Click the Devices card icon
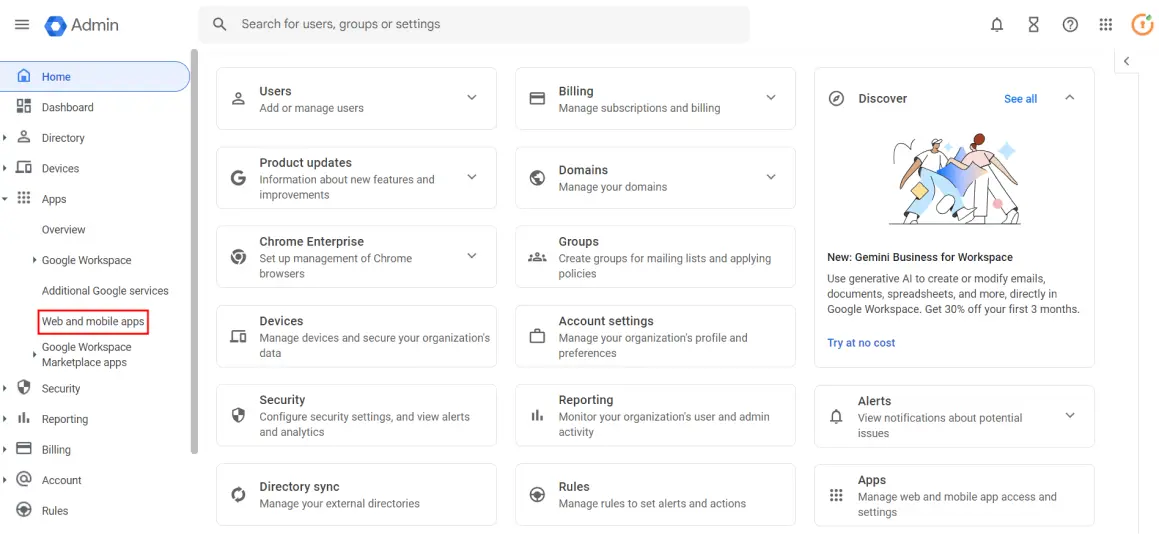The height and width of the screenshot is (534, 1159). (238, 337)
